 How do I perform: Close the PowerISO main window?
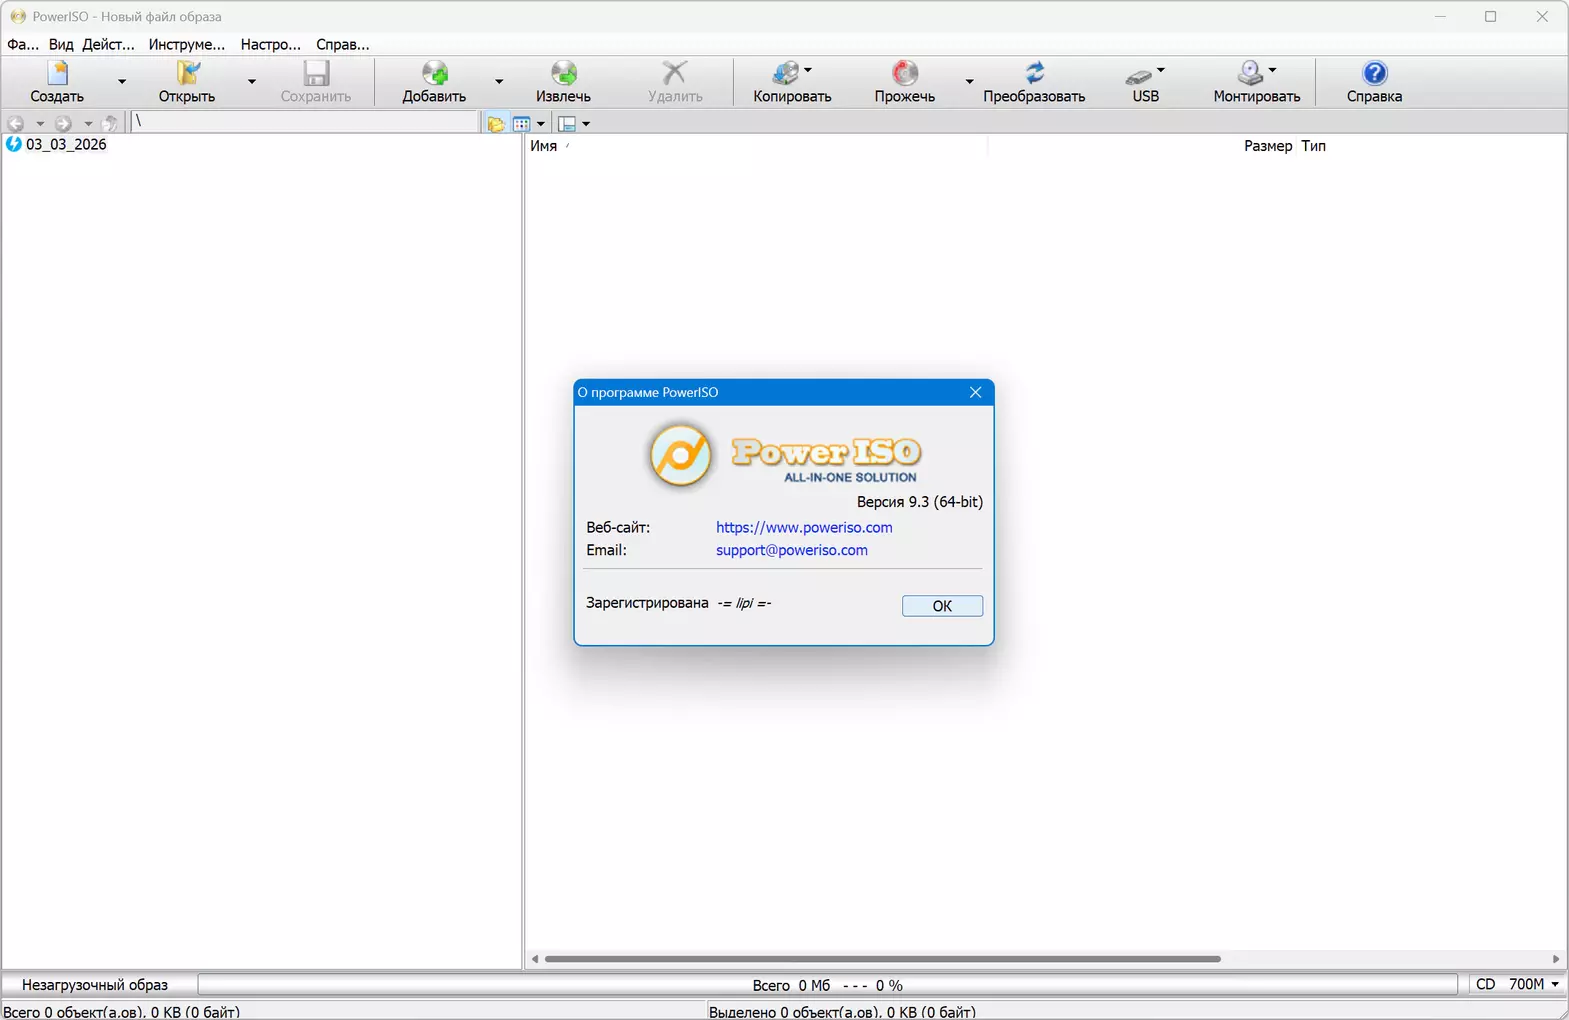tap(1542, 17)
